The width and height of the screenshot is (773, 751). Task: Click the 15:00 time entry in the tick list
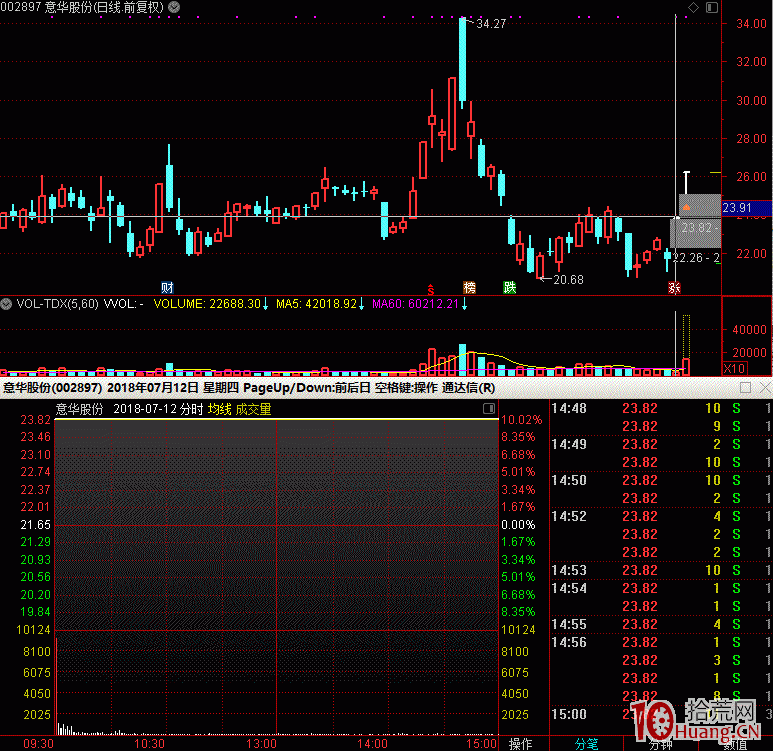tap(569, 714)
